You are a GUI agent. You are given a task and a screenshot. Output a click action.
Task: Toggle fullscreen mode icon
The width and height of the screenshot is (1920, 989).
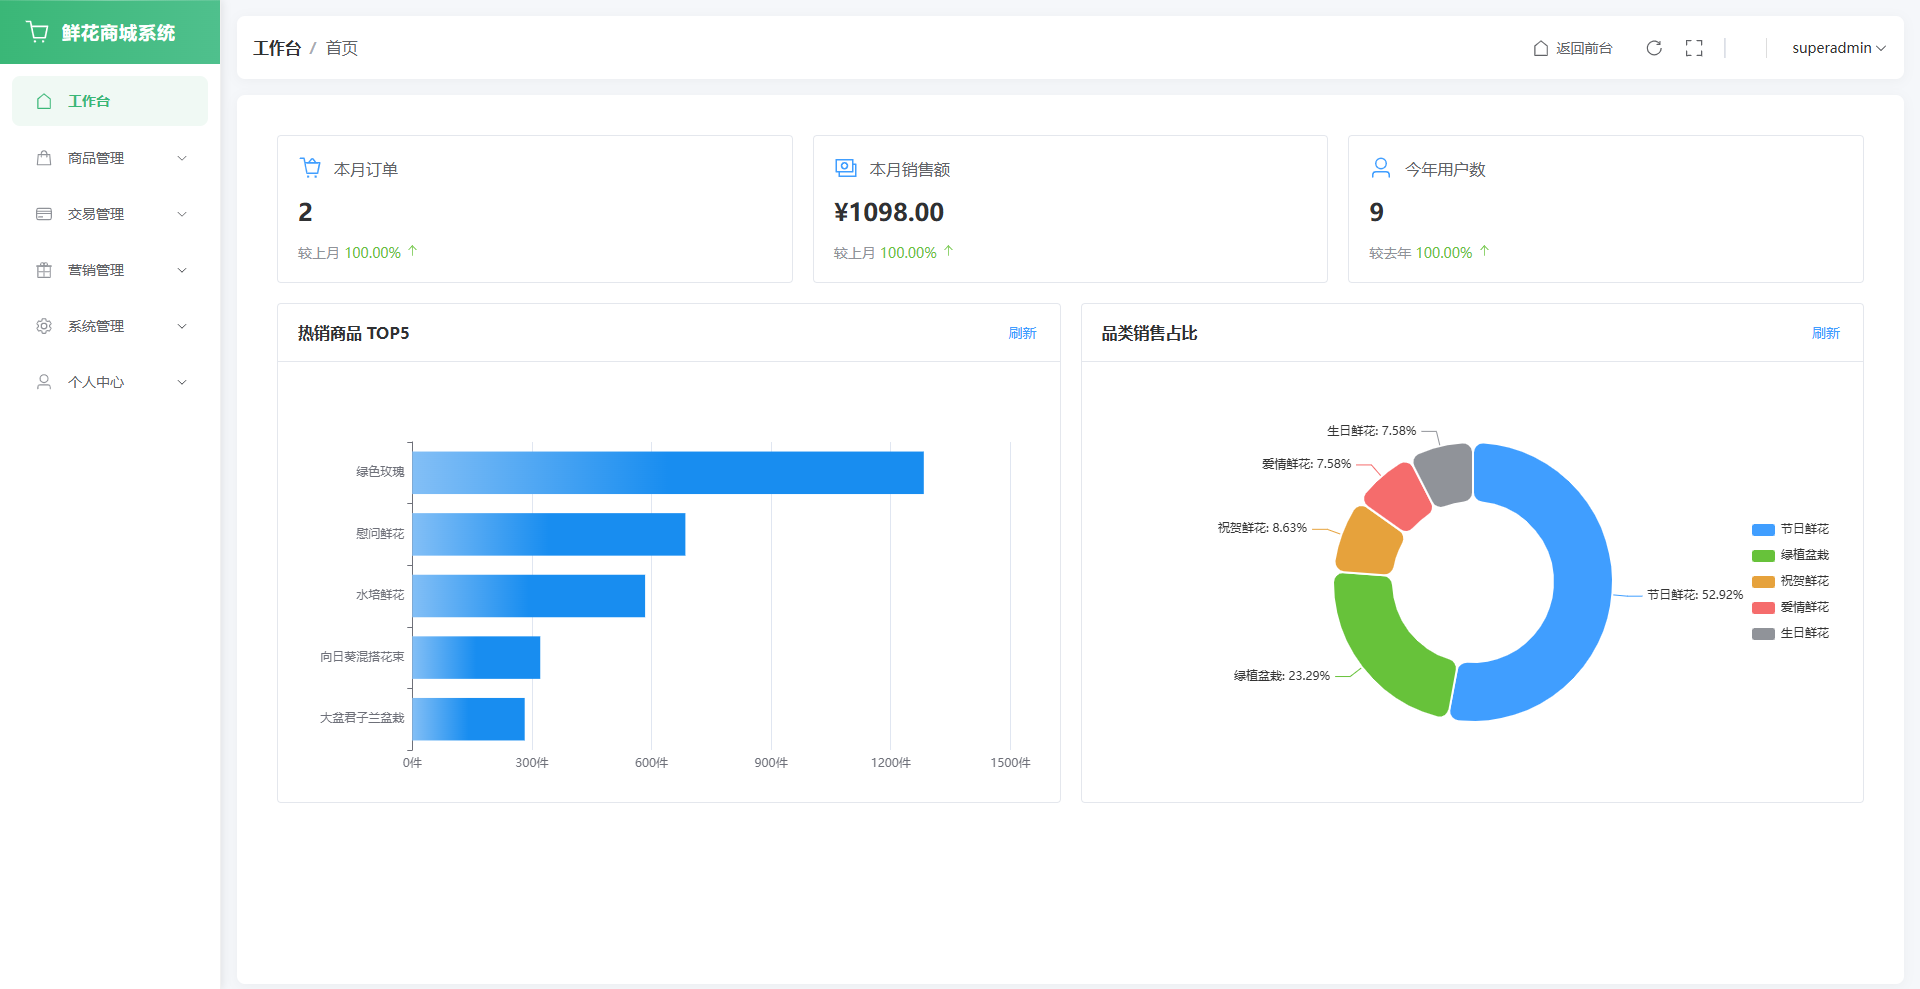tap(1694, 48)
